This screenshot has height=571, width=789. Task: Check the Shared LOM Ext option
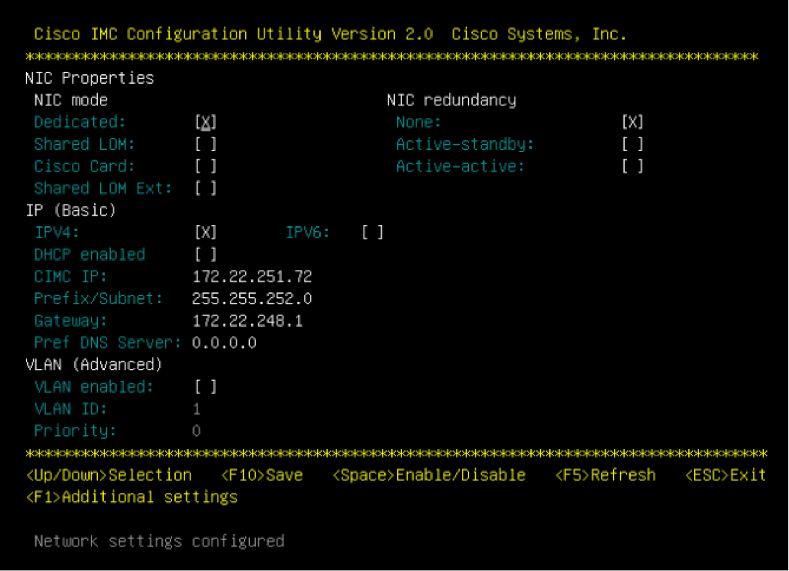(206, 189)
